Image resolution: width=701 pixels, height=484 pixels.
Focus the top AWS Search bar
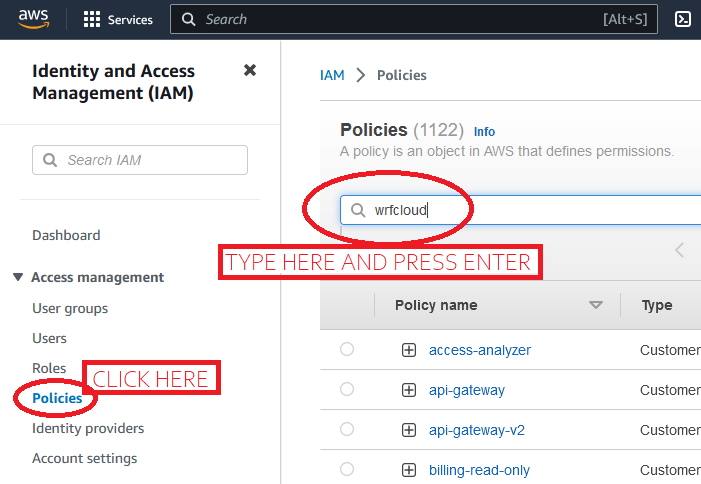coord(414,19)
